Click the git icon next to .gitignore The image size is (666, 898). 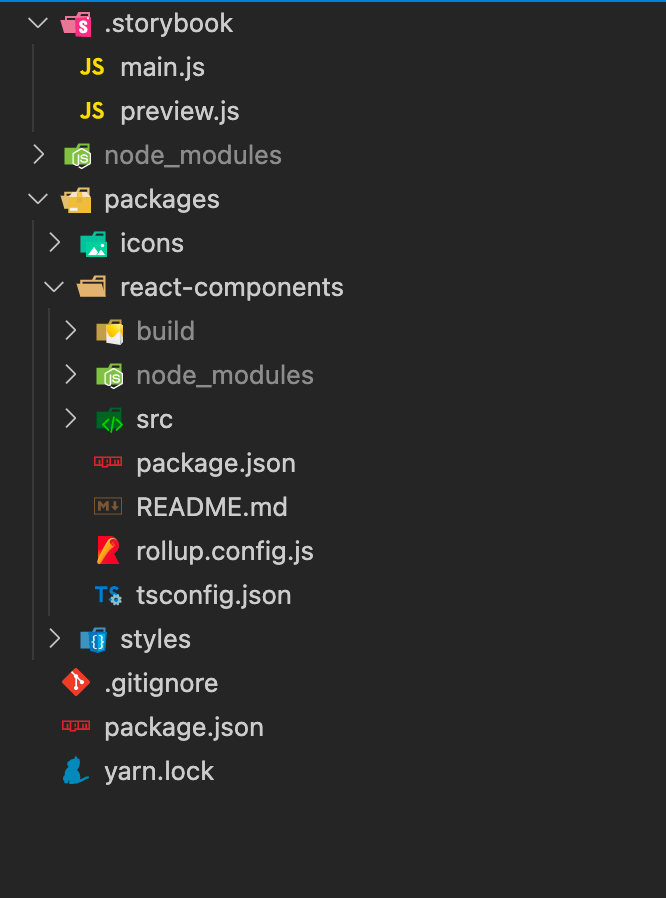point(76,682)
